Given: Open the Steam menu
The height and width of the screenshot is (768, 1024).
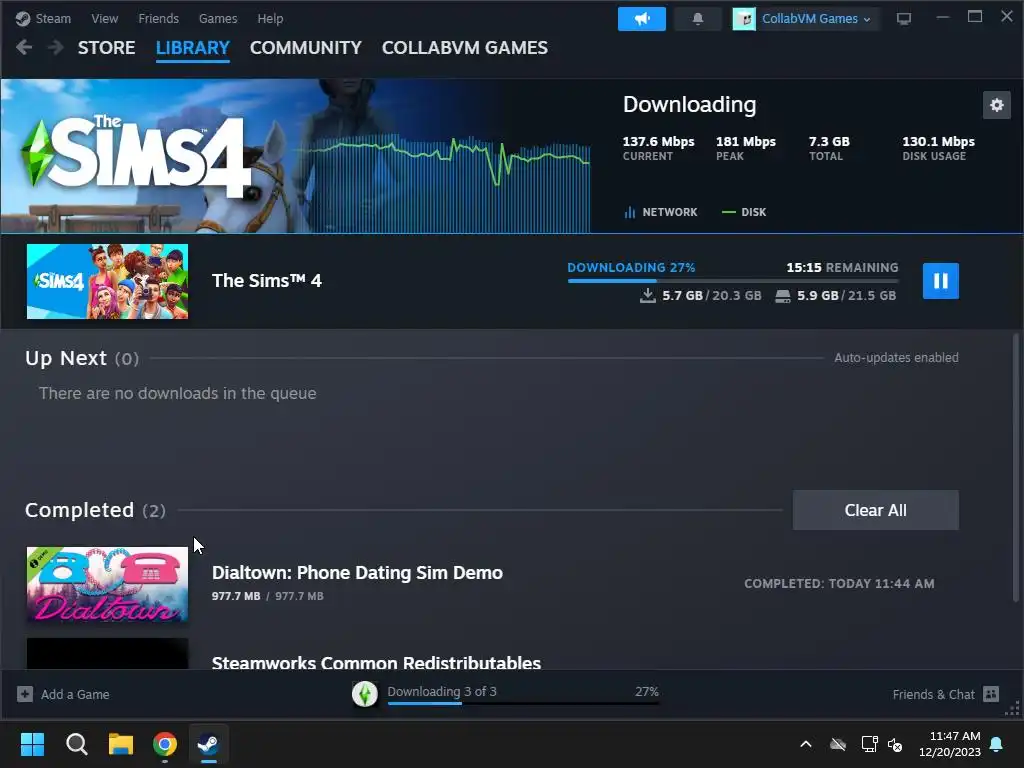Looking at the screenshot, I should coord(53,18).
